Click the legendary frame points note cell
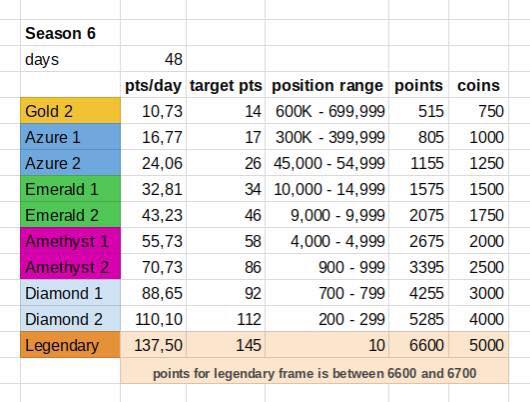The width and height of the screenshot is (530, 402). [314, 373]
